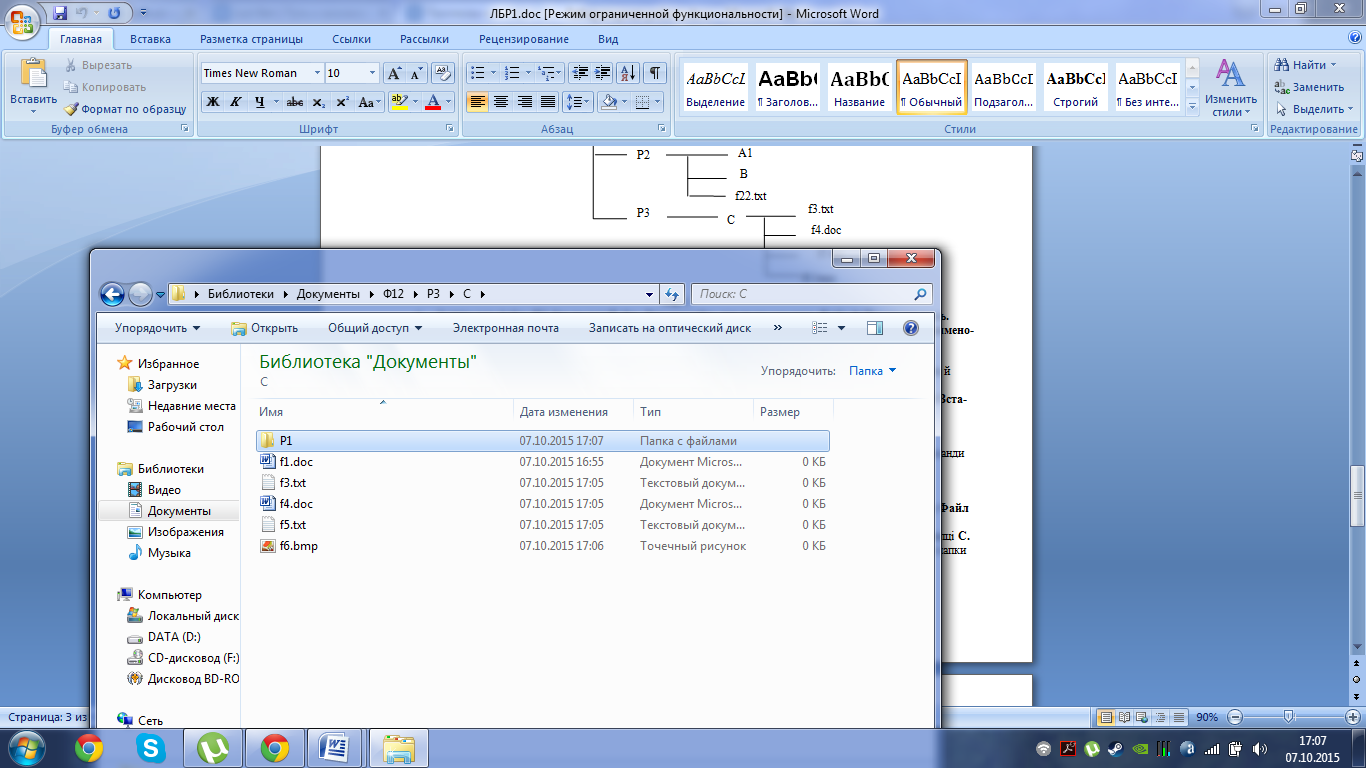This screenshot has height=768, width=1366.
Task: Open the Папка arrangement dropdown
Action: pyautogui.click(x=872, y=371)
